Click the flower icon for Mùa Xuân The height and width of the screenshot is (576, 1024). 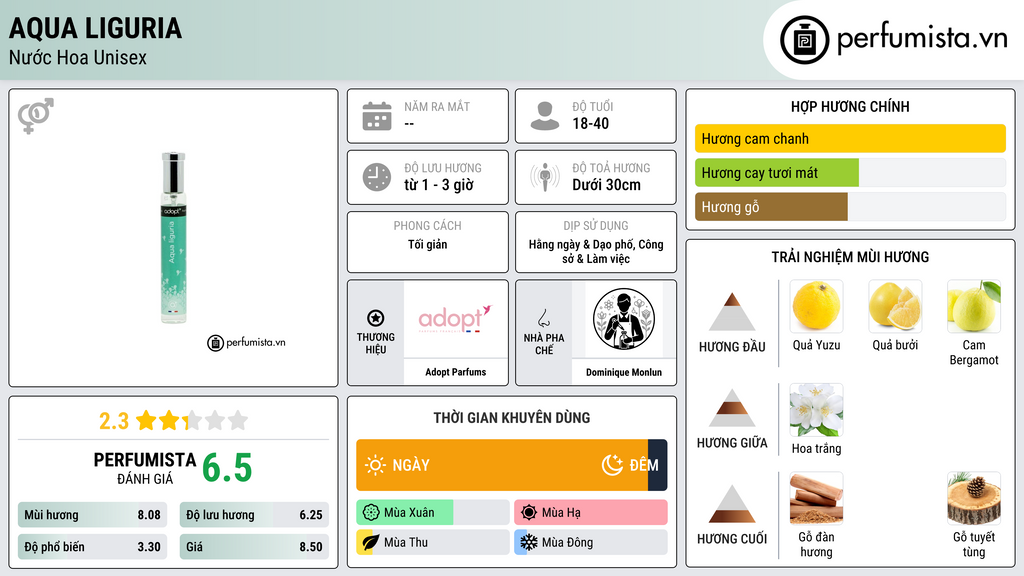[x=371, y=513]
